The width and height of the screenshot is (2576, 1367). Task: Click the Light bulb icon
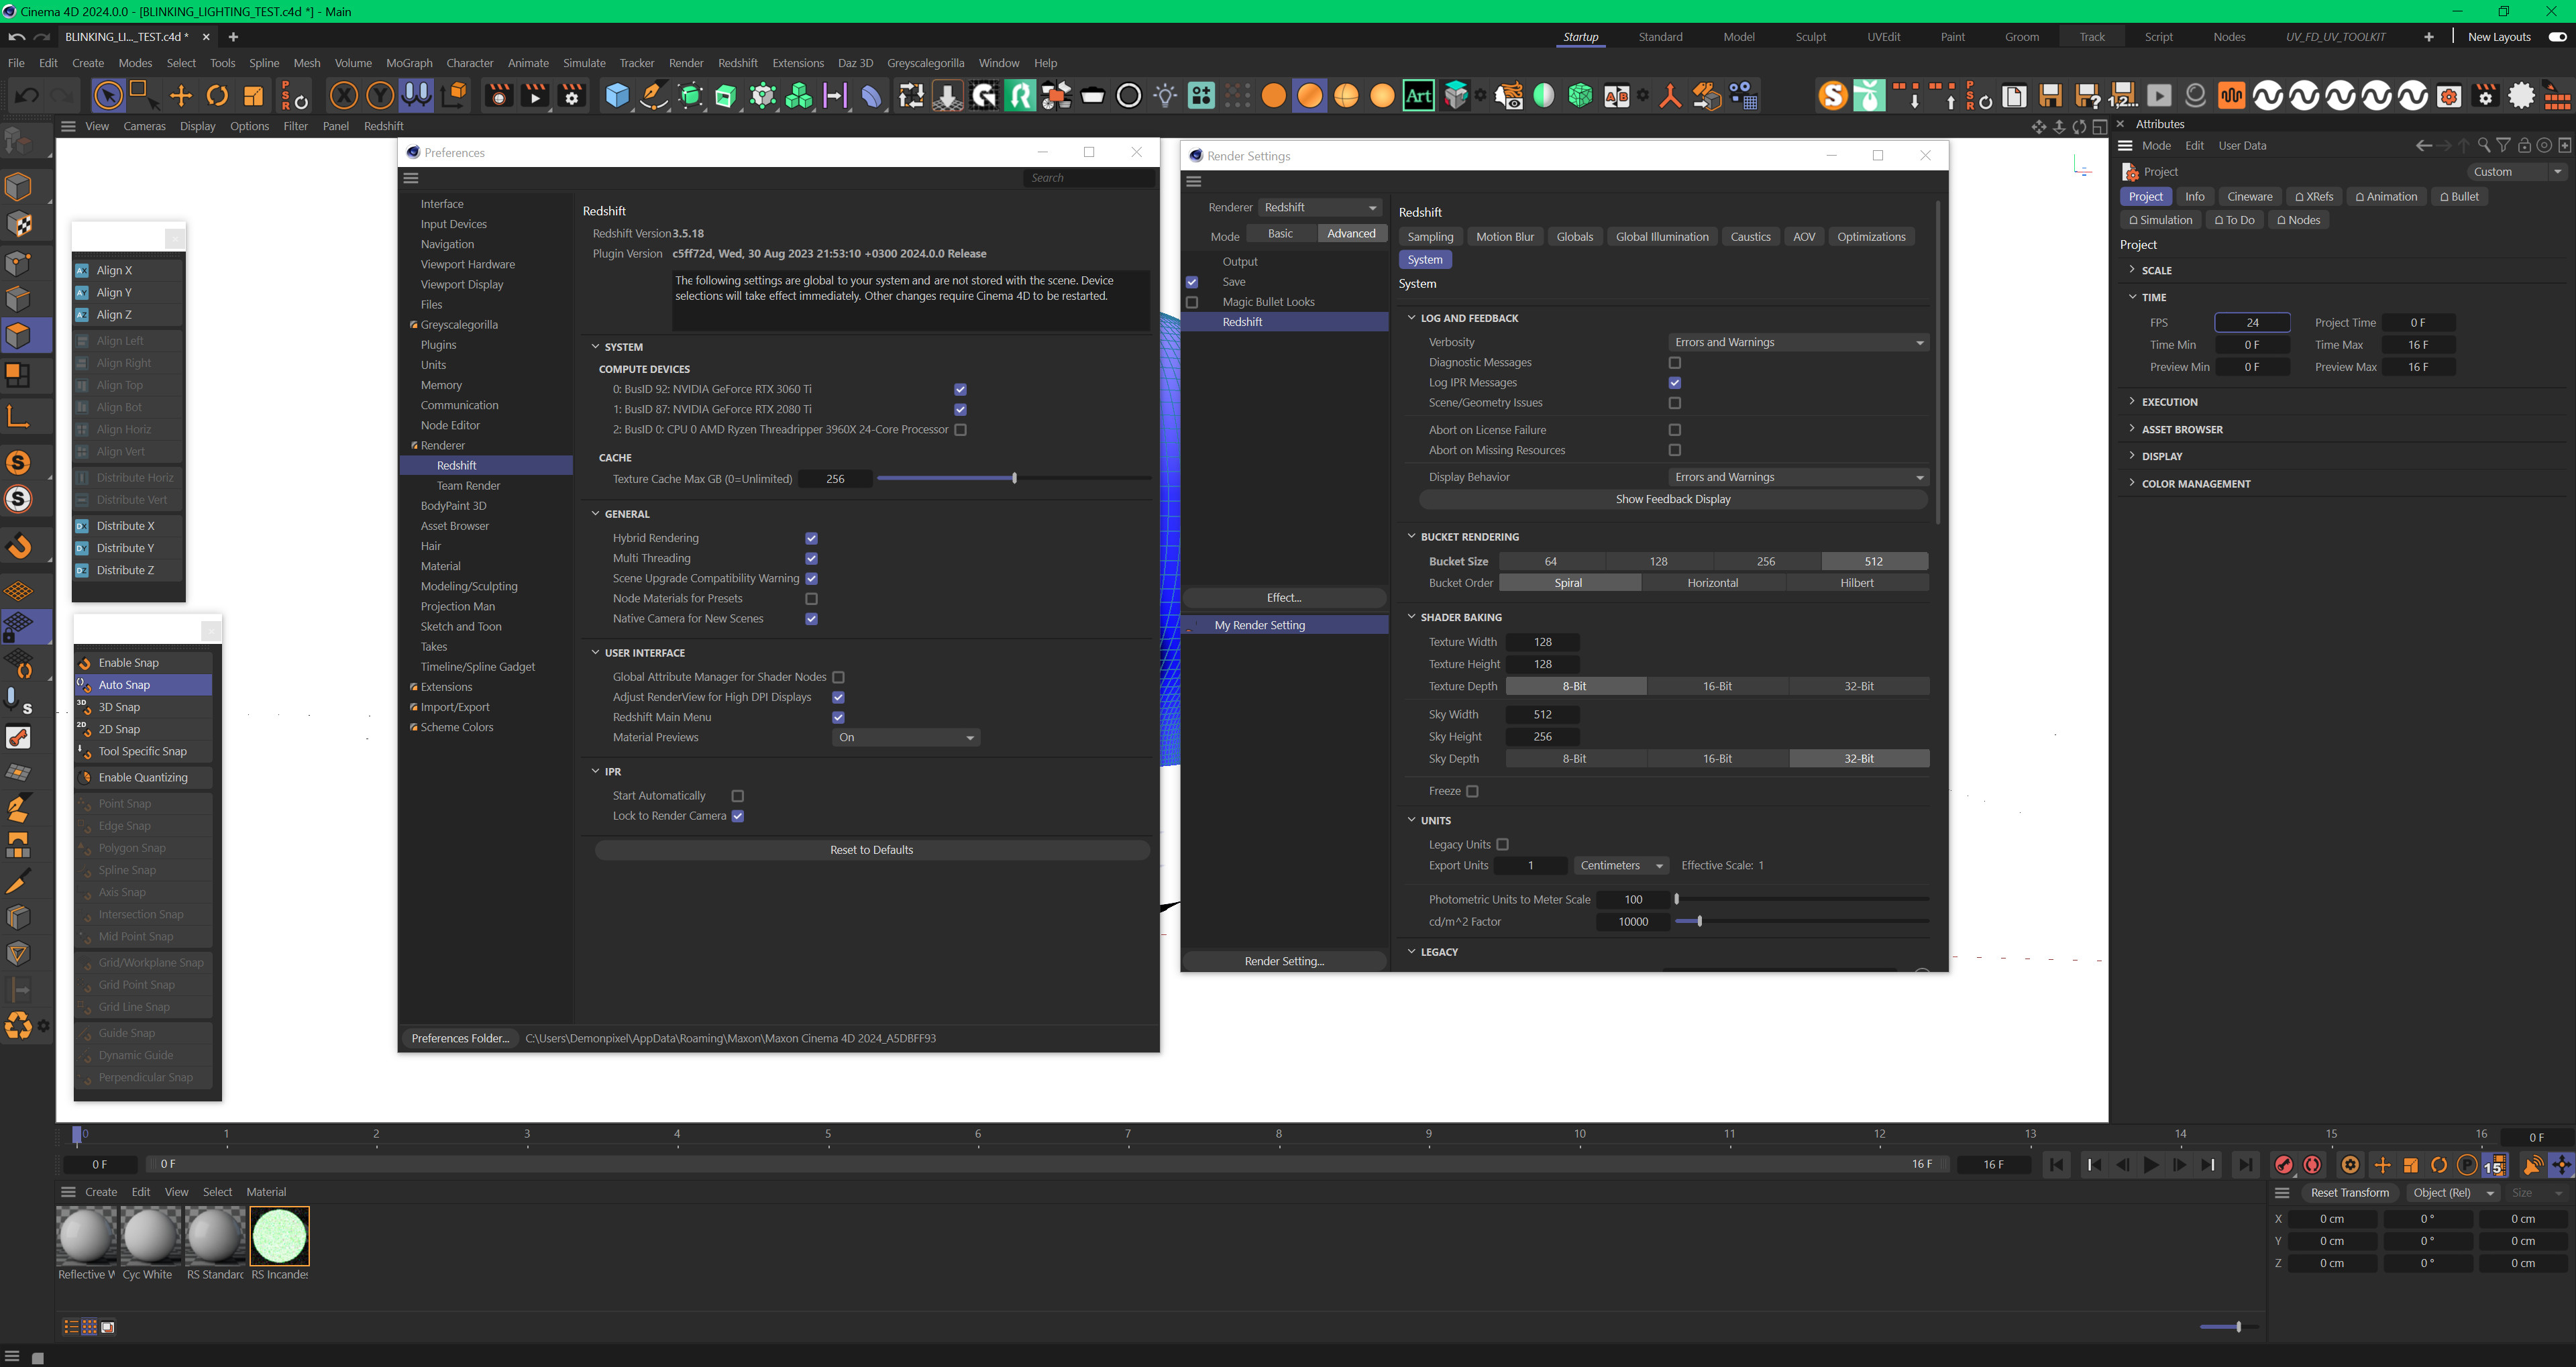point(1165,96)
